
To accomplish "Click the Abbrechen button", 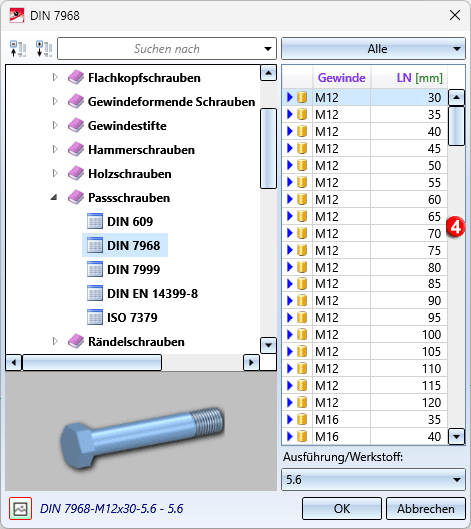I will [426, 508].
